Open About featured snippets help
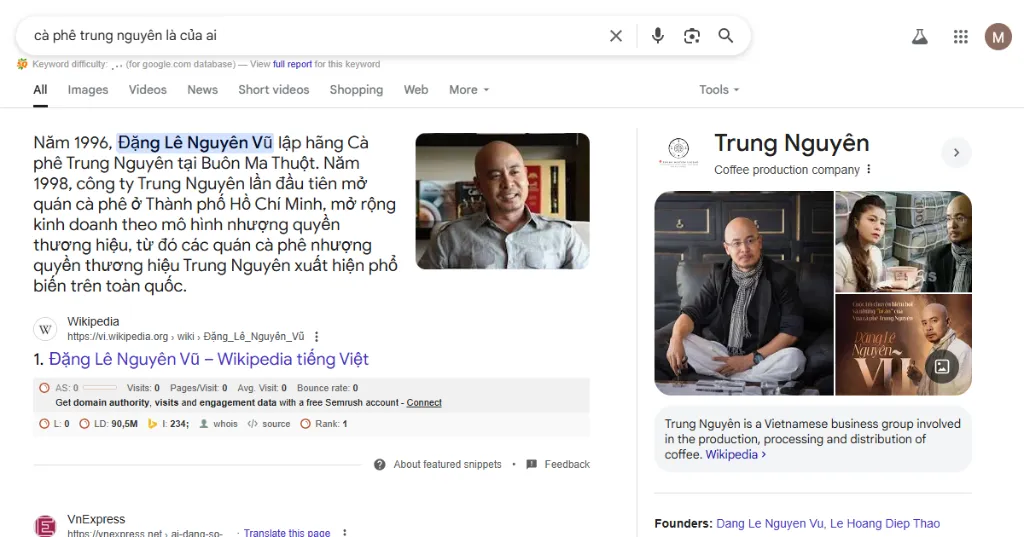The width and height of the screenshot is (1024, 537). 438,464
